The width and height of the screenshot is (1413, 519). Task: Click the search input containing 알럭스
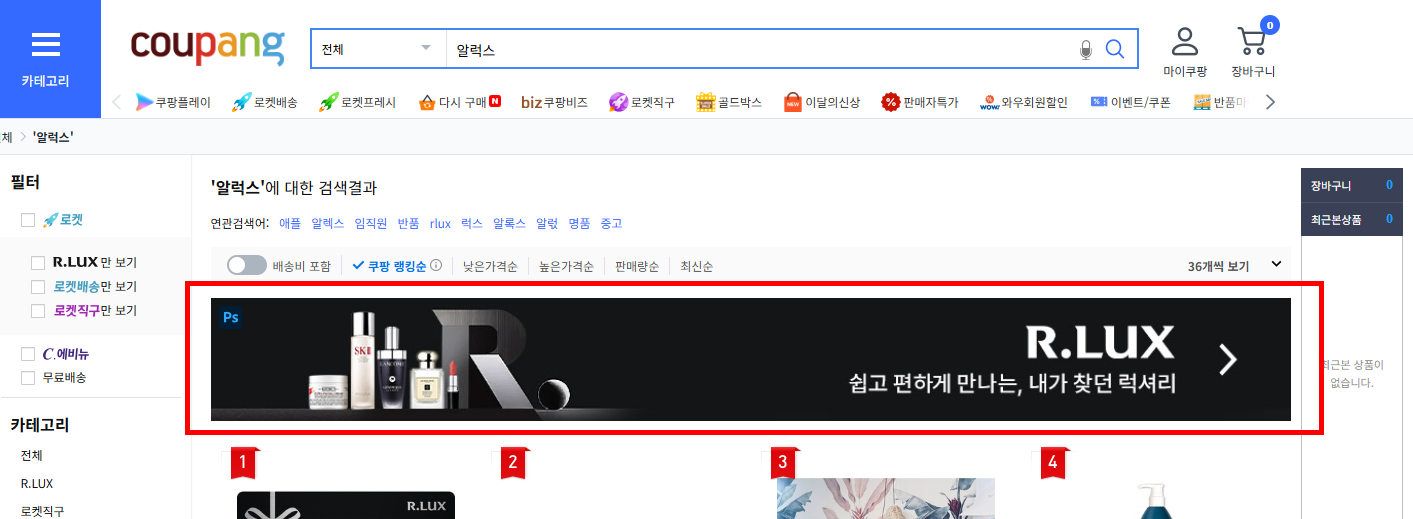760,49
